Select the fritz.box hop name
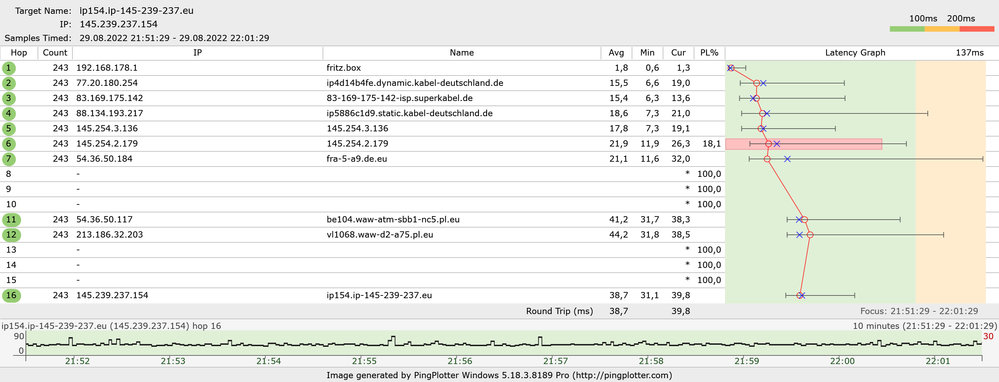This screenshot has width=999, height=382. [x=343, y=67]
